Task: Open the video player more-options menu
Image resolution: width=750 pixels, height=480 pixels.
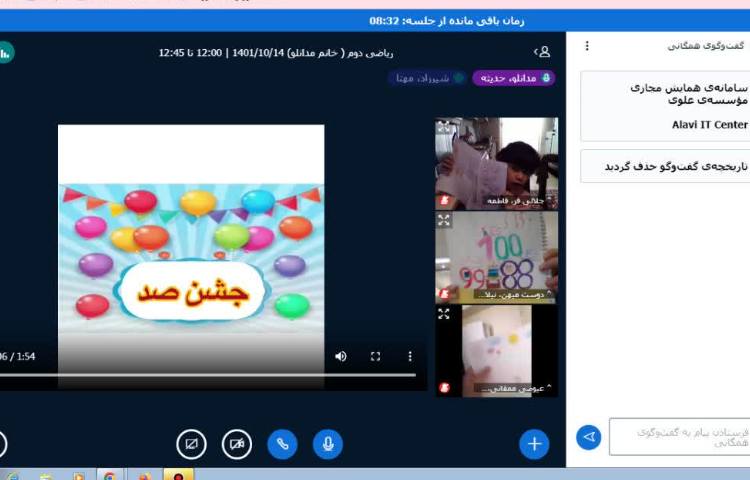Action: tap(410, 356)
